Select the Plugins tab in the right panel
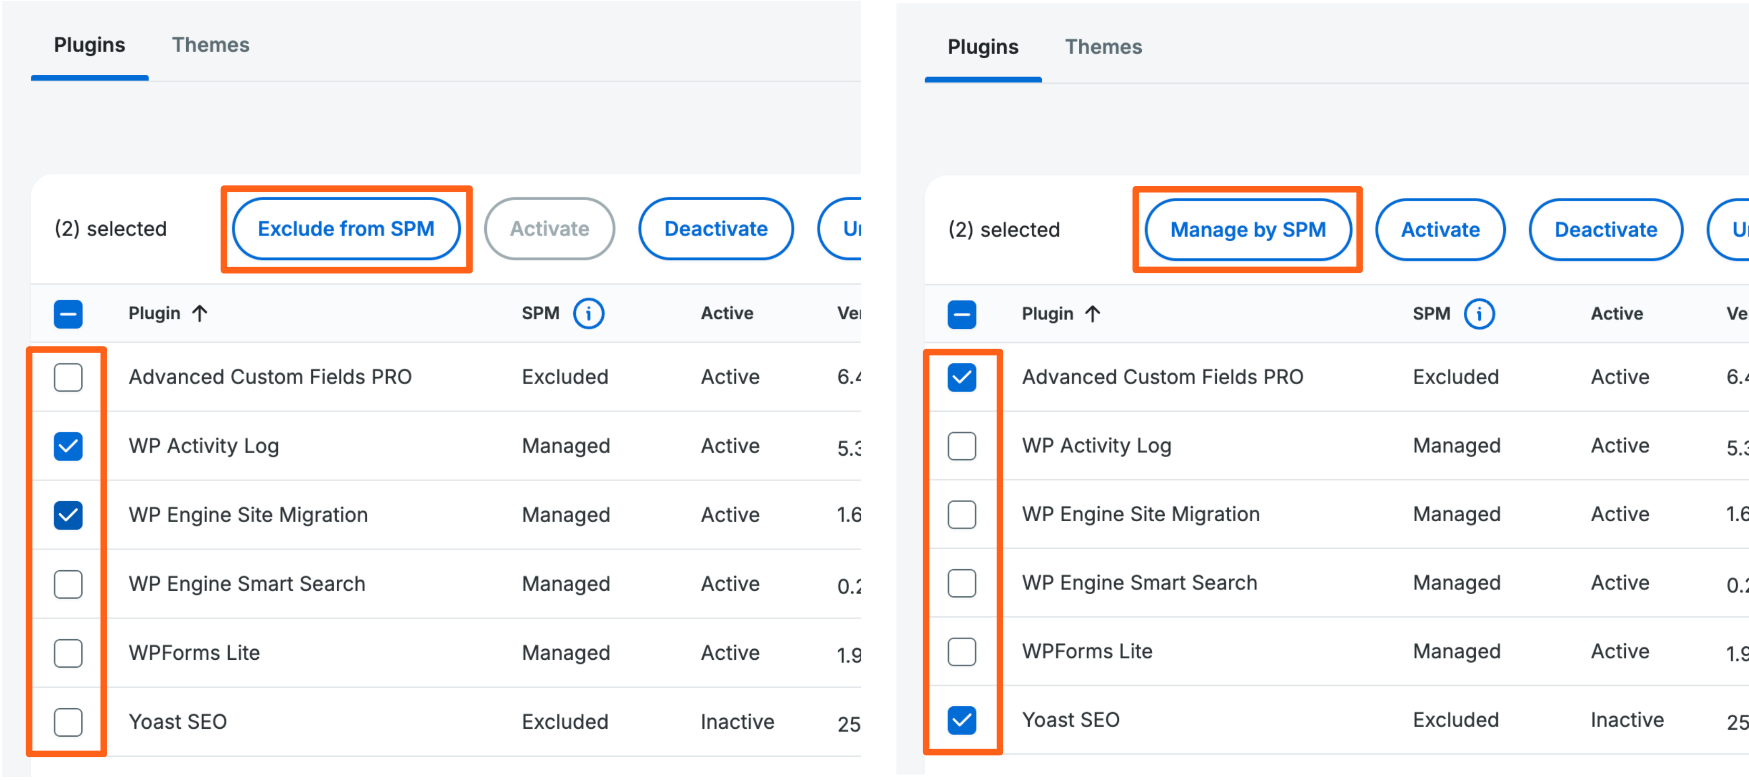This screenshot has height=780, width=1749. [x=982, y=47]
